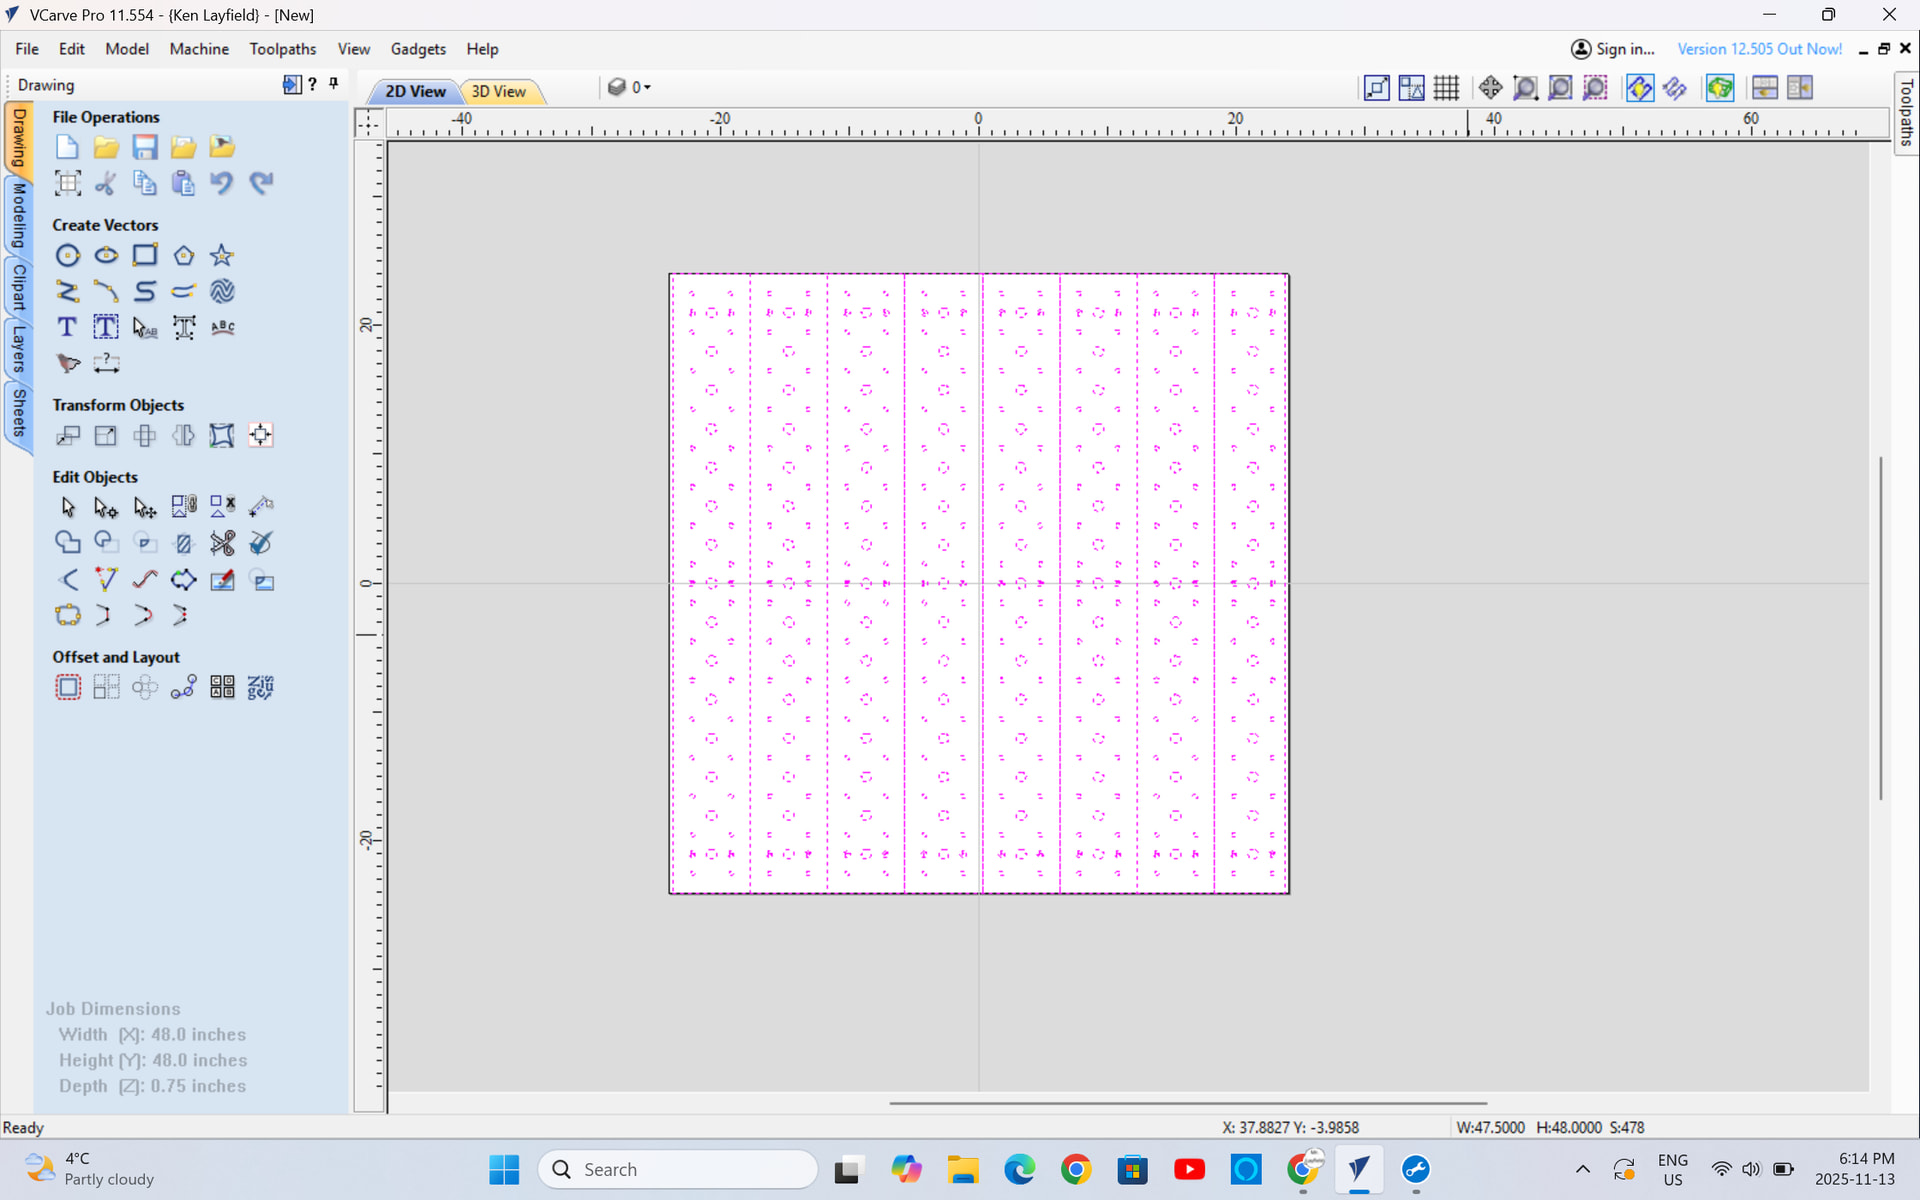Screen dimensions: 1920x1200
Task: Click the Version 12.505 Out Now link
Action: [x=1759, y=49]
